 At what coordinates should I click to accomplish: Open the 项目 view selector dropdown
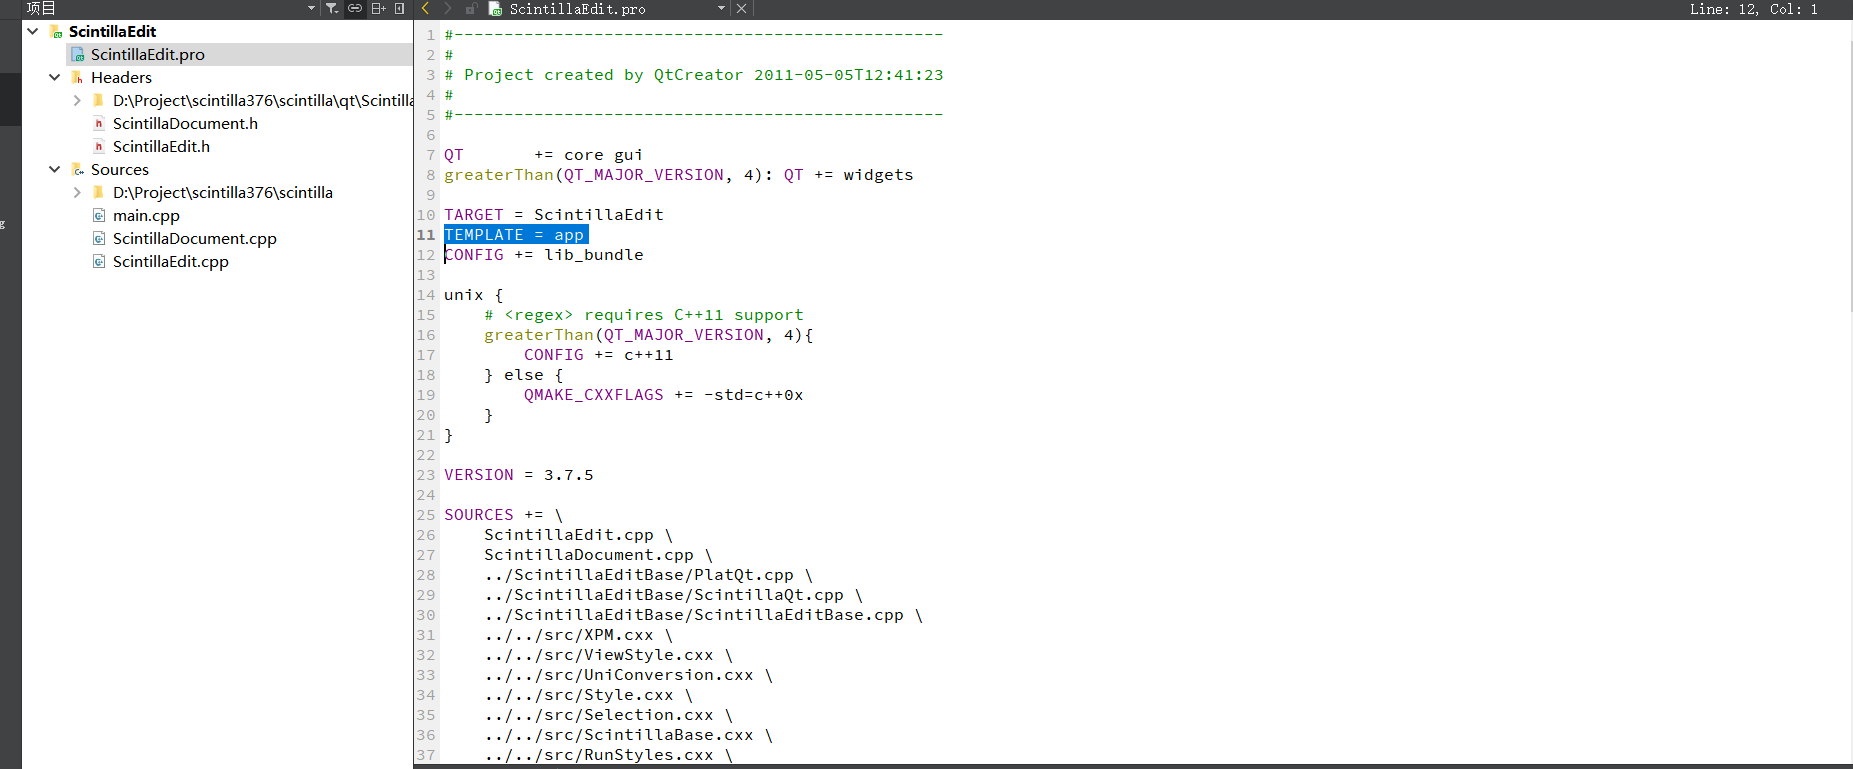(311, 8)
